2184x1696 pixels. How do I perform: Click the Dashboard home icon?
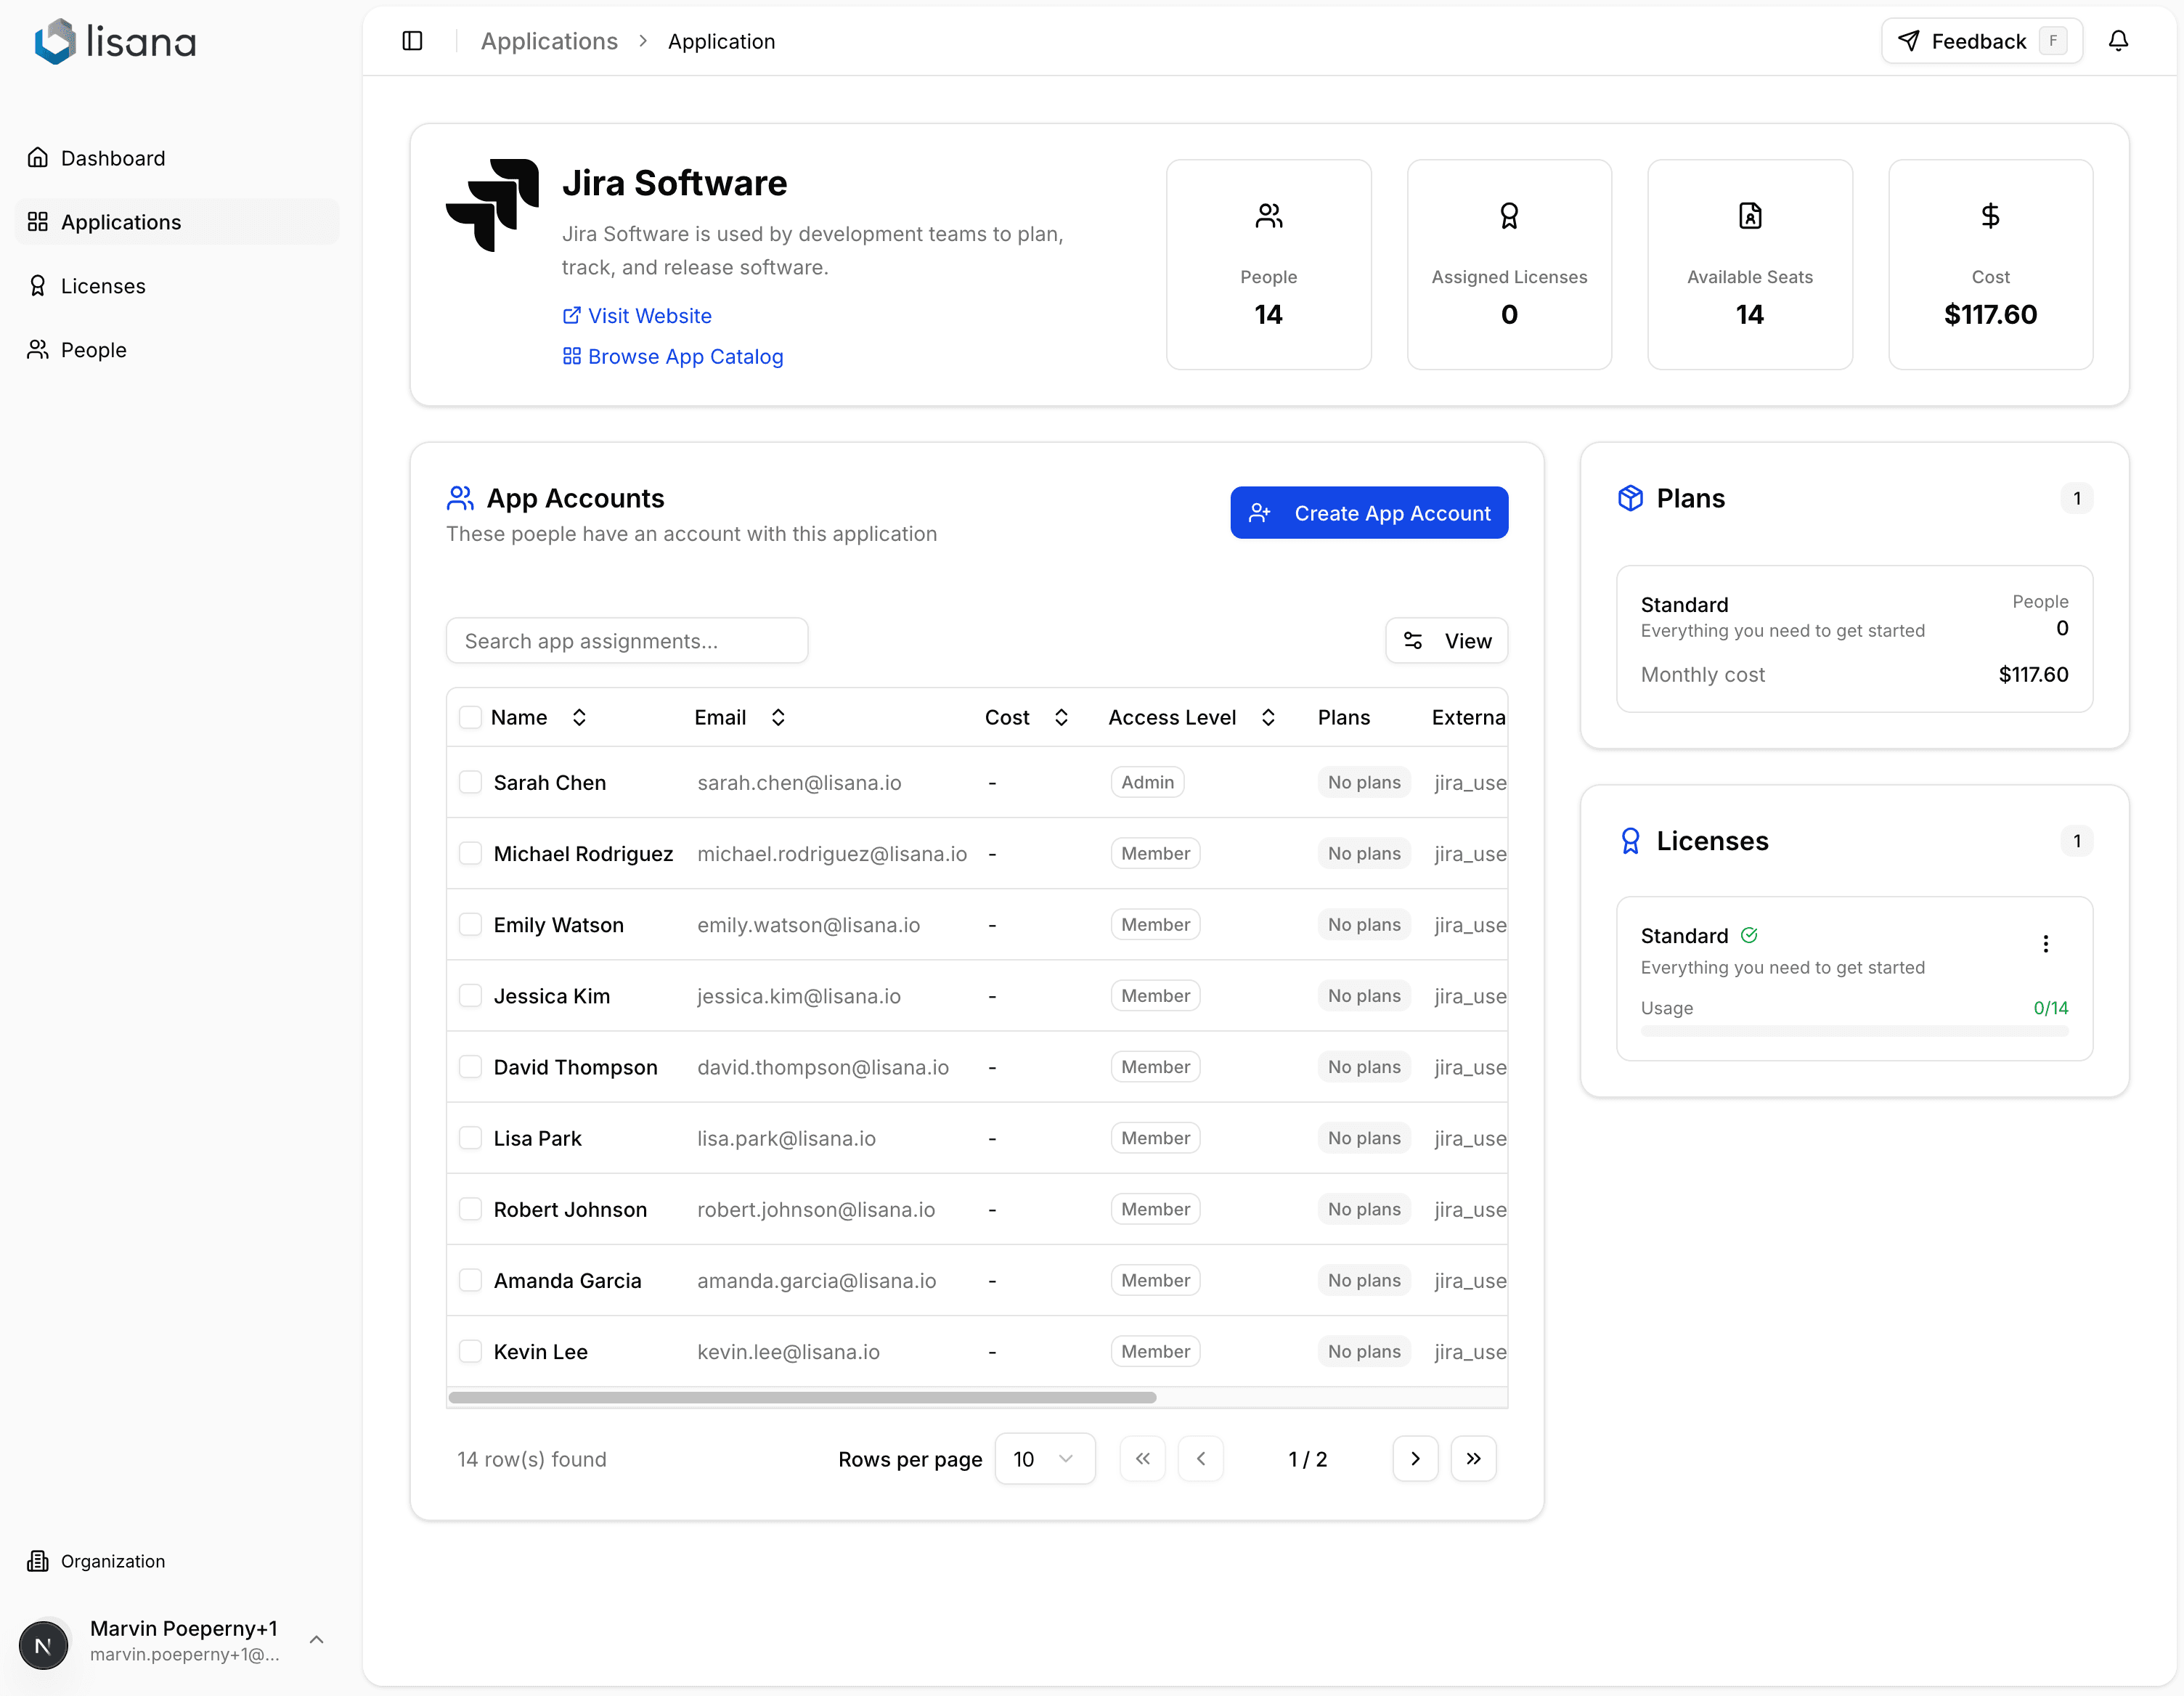[38, 157]
